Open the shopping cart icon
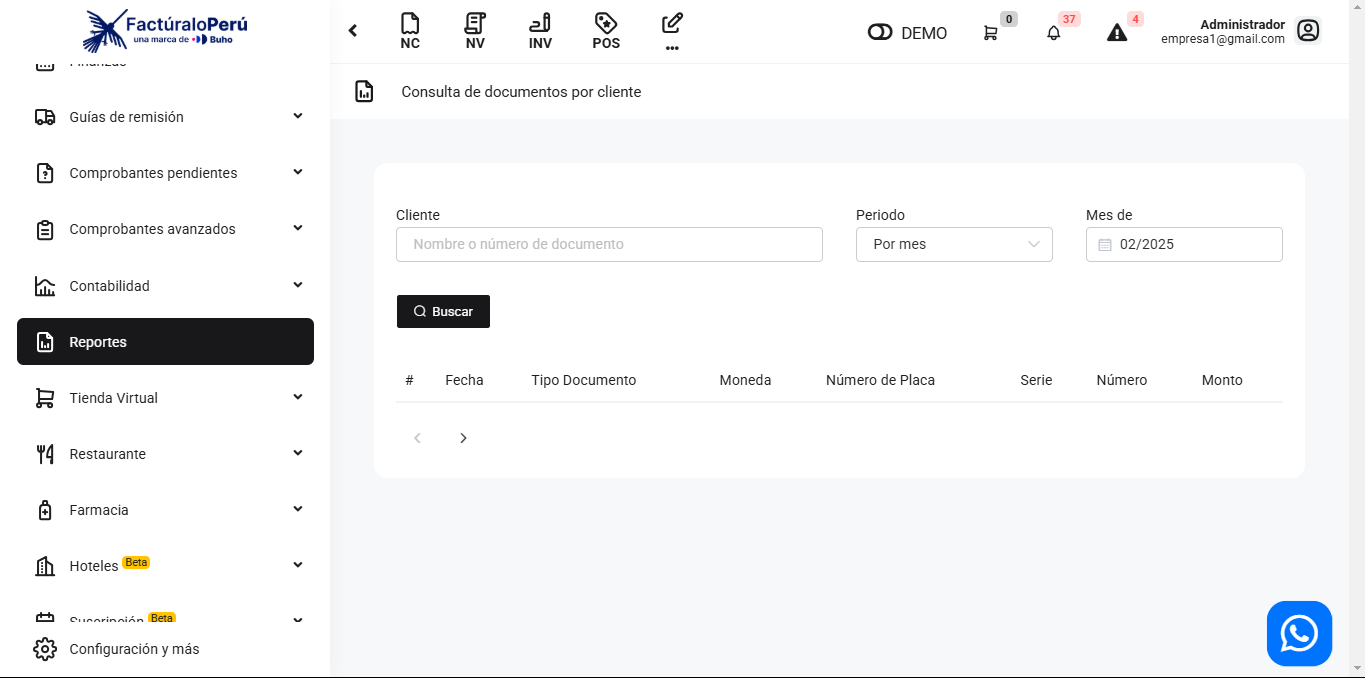 coord(990,33)
